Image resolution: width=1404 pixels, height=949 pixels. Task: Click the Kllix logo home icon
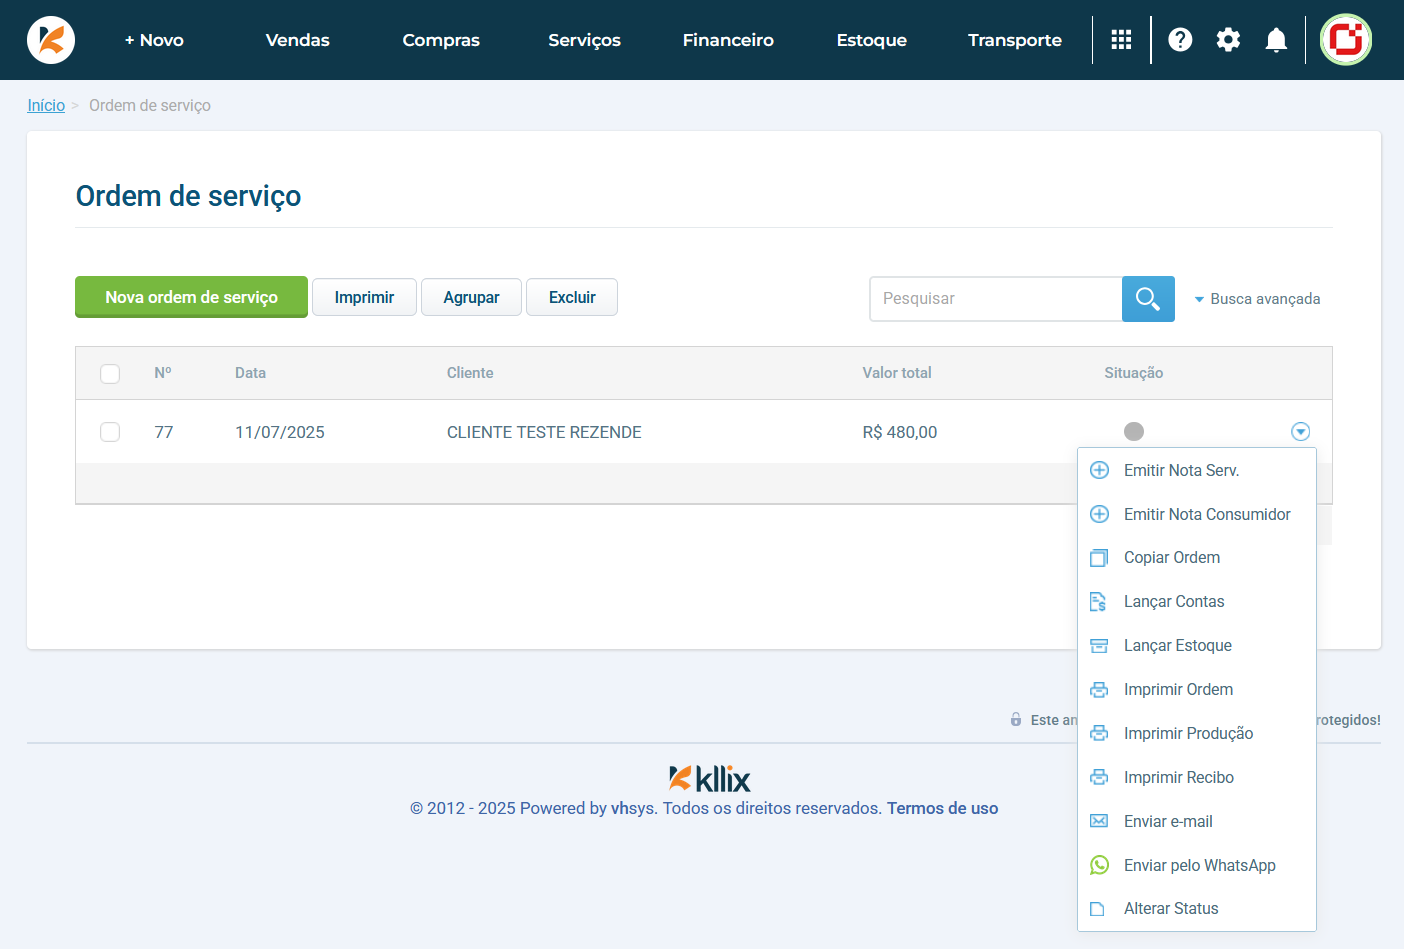[x=51, y=40]
